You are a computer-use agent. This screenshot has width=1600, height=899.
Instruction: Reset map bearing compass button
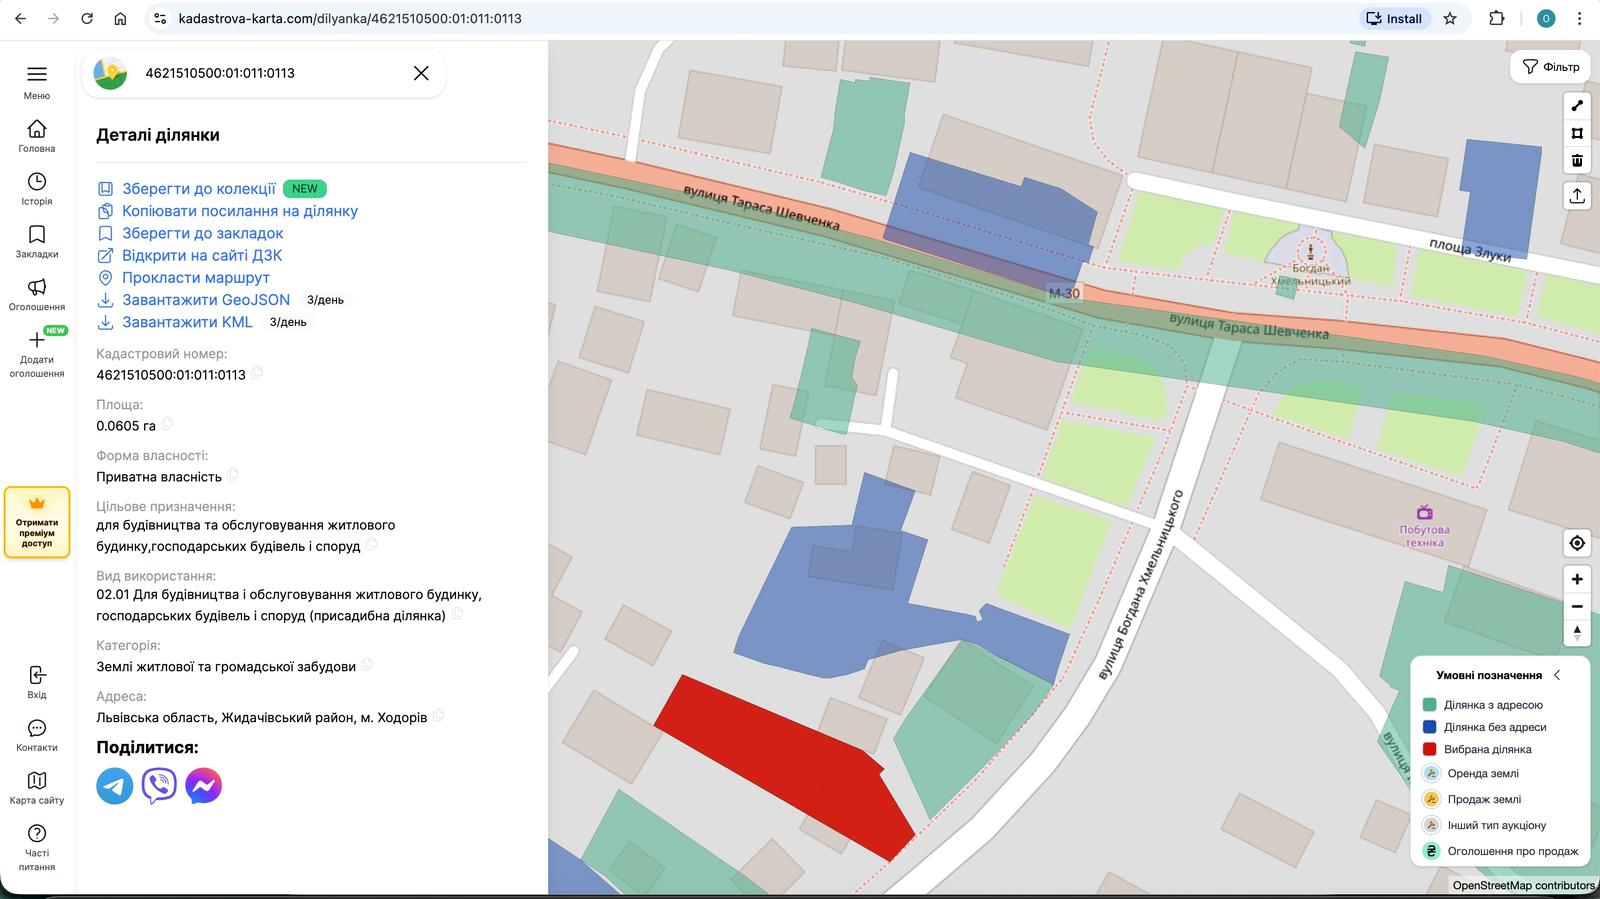coord(1577,634)
